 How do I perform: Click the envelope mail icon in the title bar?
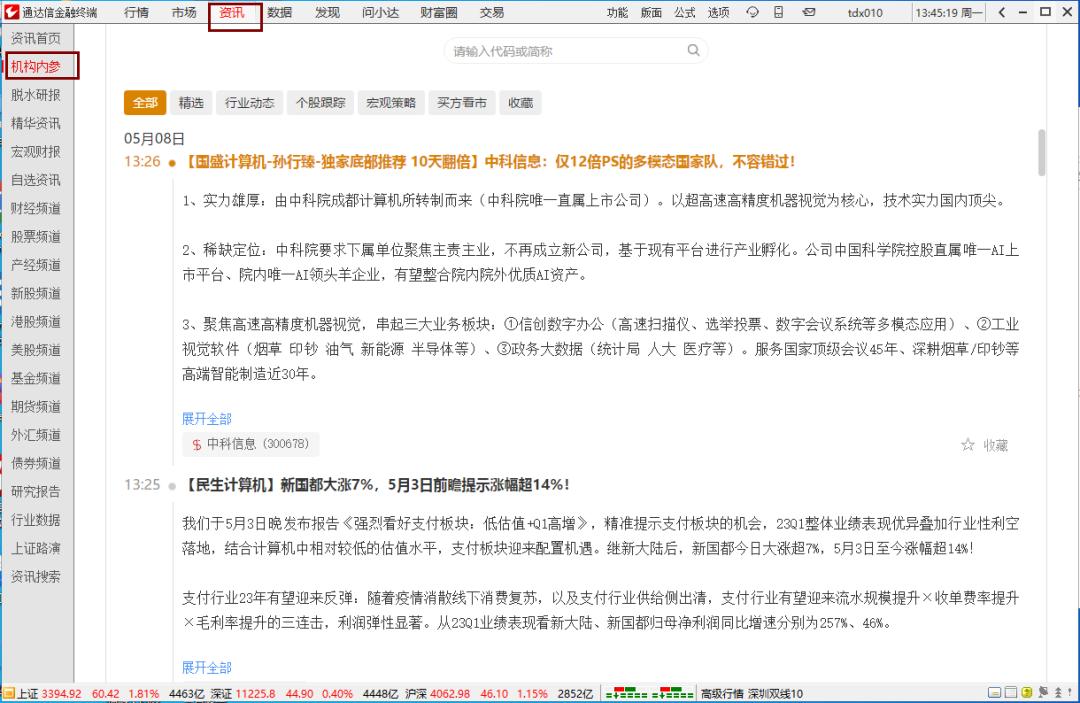pyautogui.click(x=808, y=12)
